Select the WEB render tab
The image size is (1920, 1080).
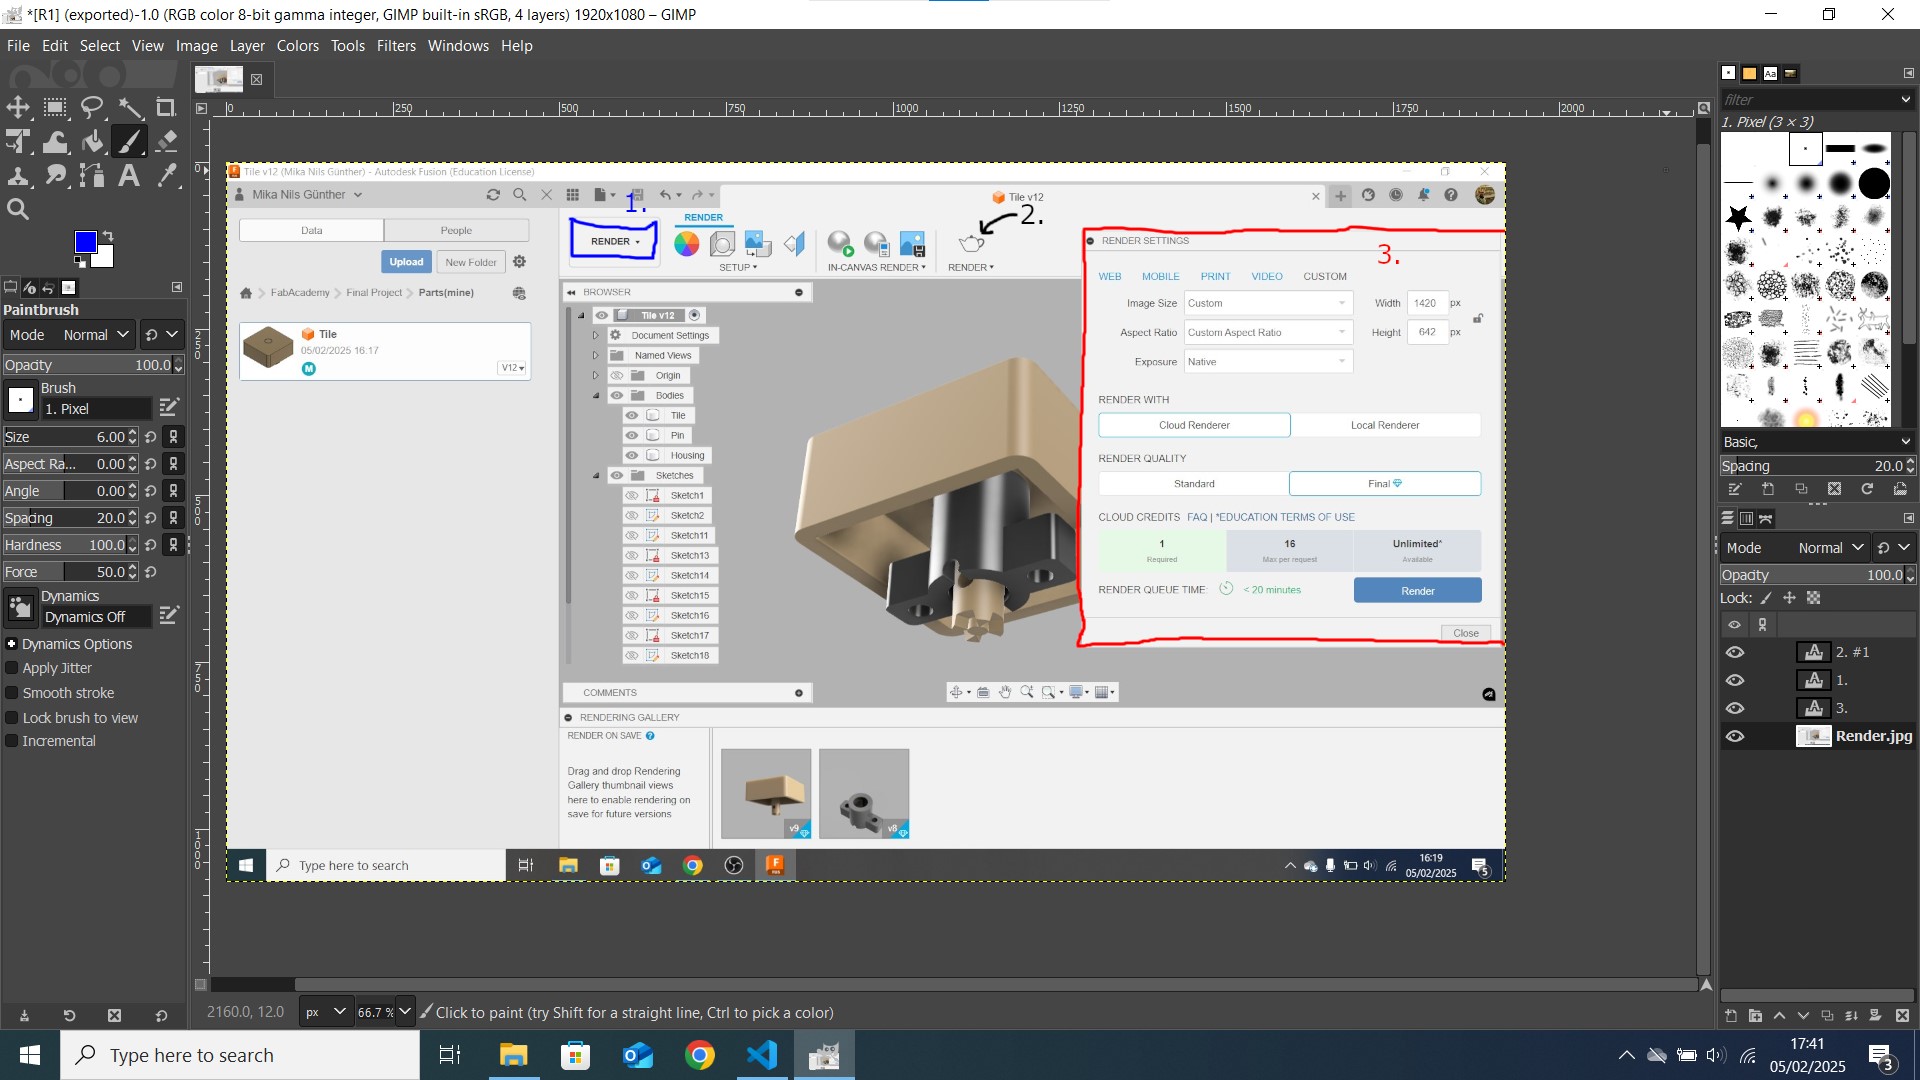(x=1112, y=274)
